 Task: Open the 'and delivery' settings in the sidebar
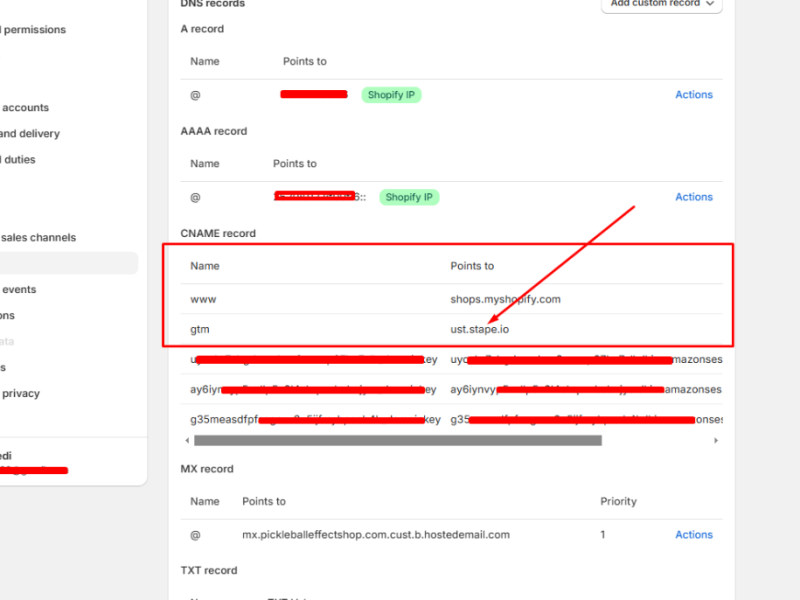30,134
